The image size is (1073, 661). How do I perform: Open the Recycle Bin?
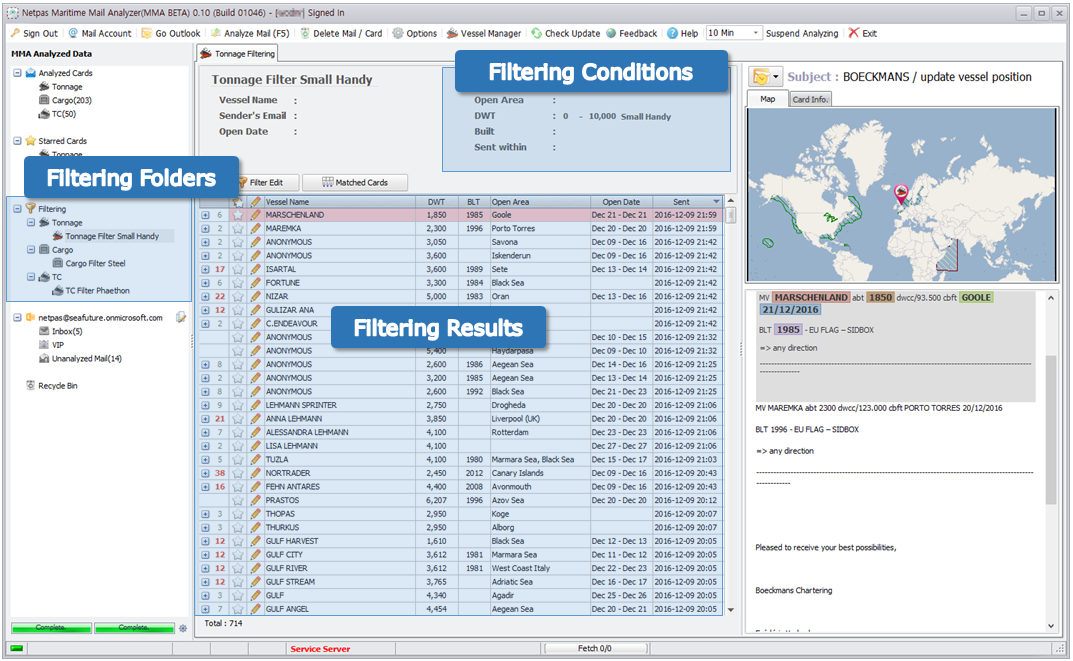pos(57,386)
